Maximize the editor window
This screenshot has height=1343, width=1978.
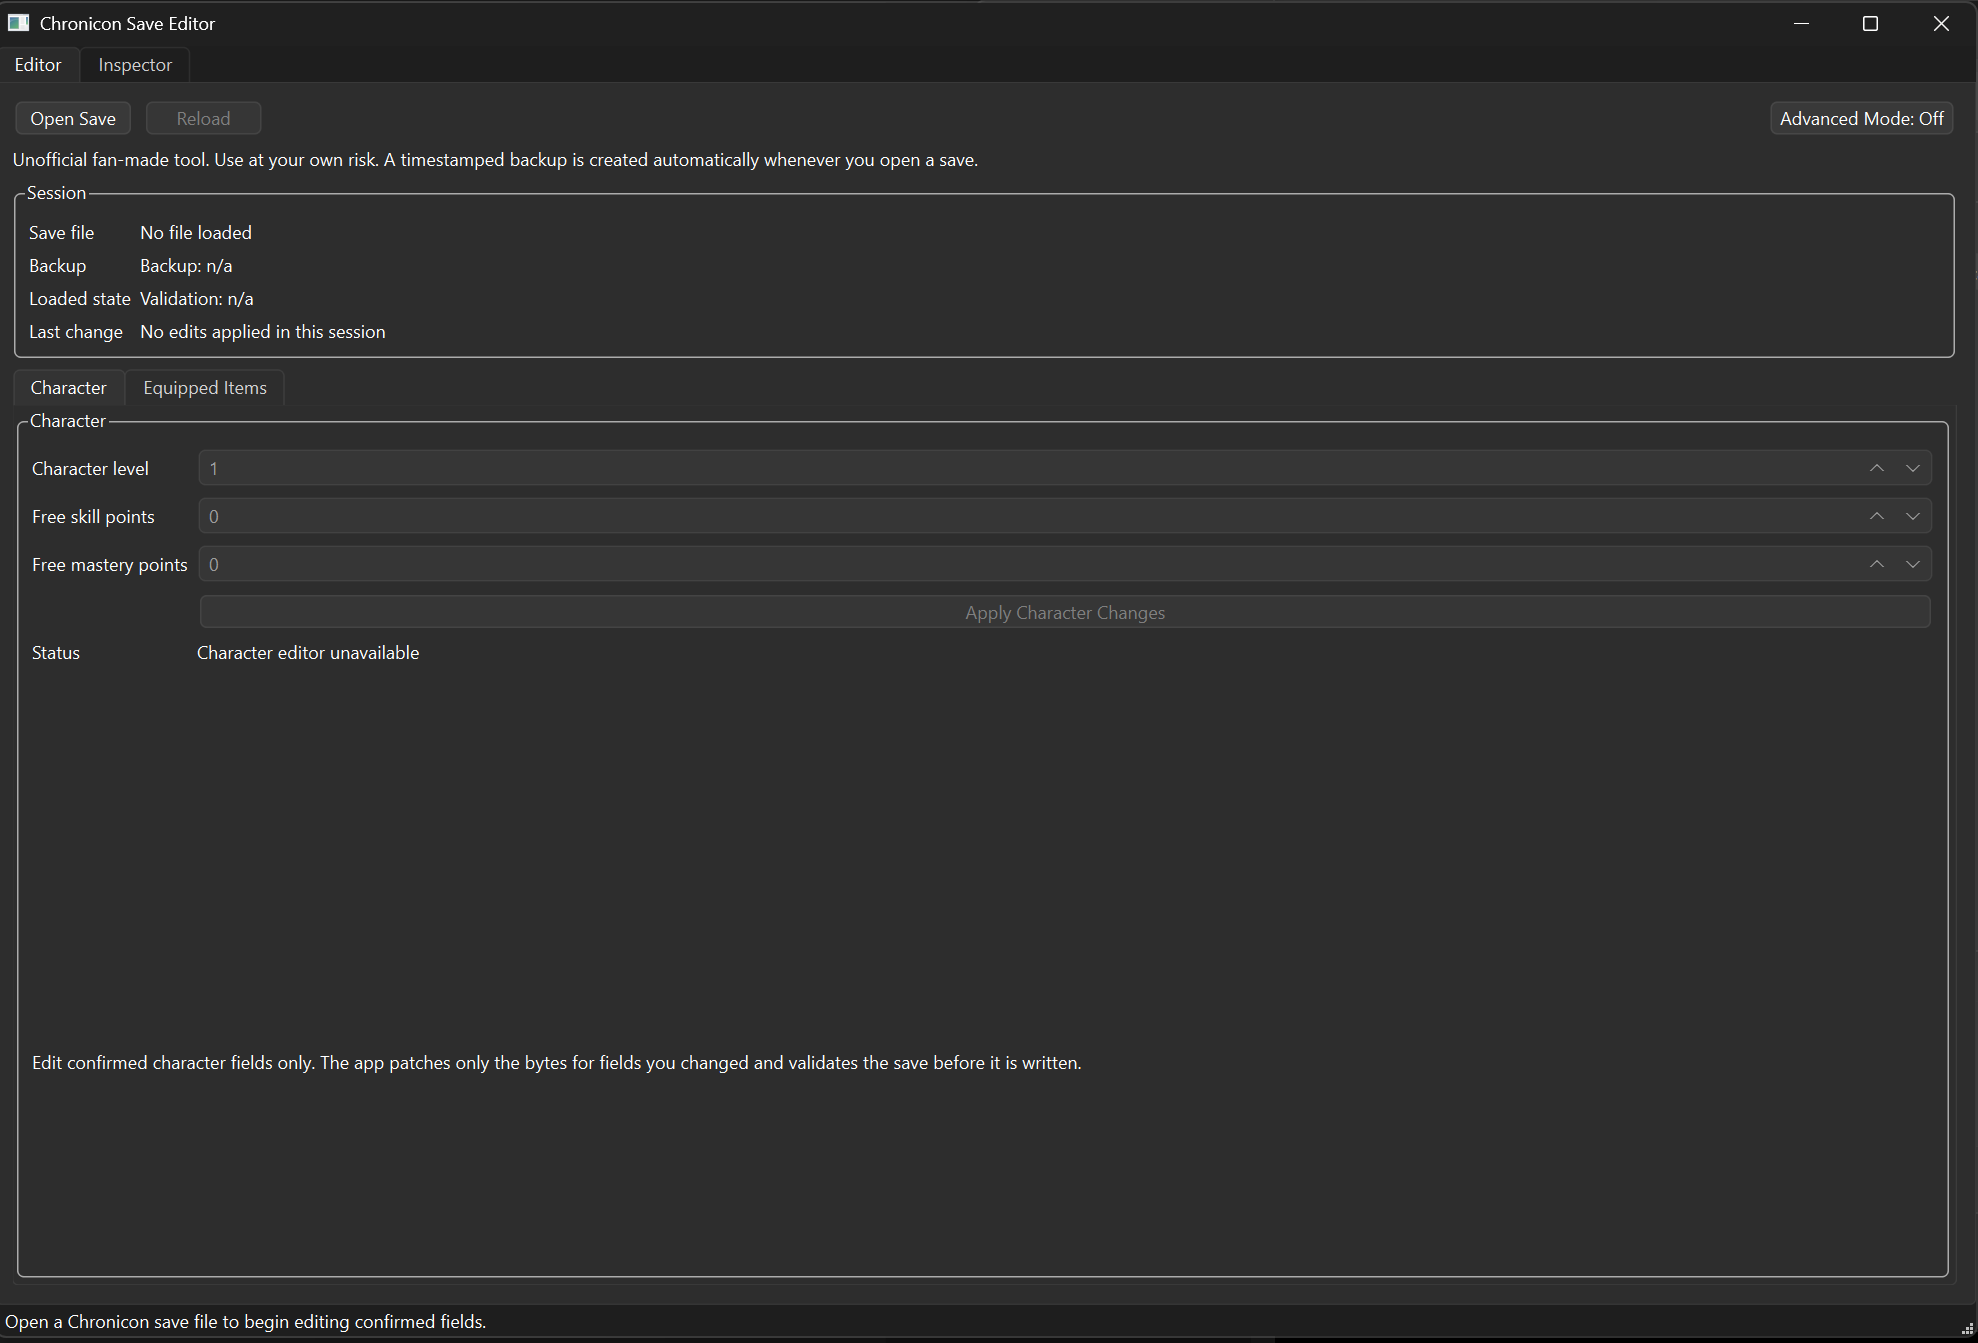1870,23
